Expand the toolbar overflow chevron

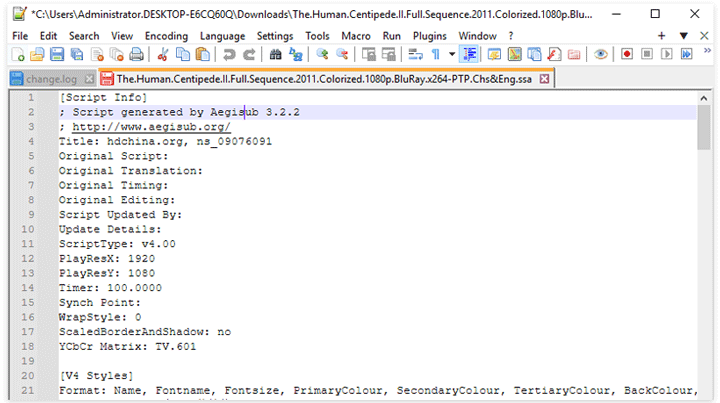[x=707, y=50]
